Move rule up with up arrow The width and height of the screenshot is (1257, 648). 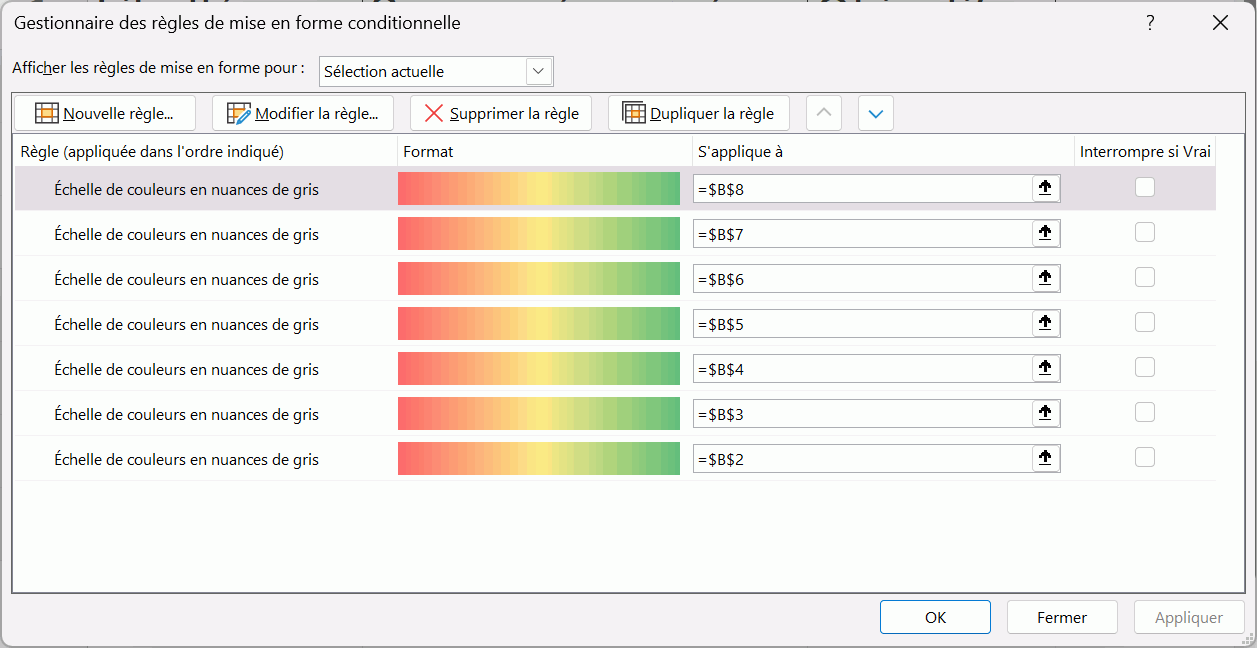[823, 114]
